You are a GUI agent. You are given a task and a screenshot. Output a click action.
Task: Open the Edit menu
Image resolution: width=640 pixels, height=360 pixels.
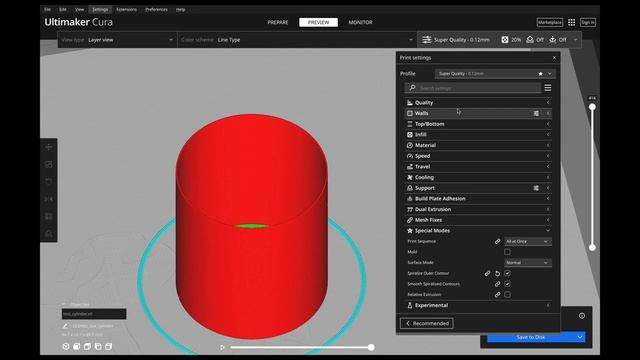coord(62,9)
